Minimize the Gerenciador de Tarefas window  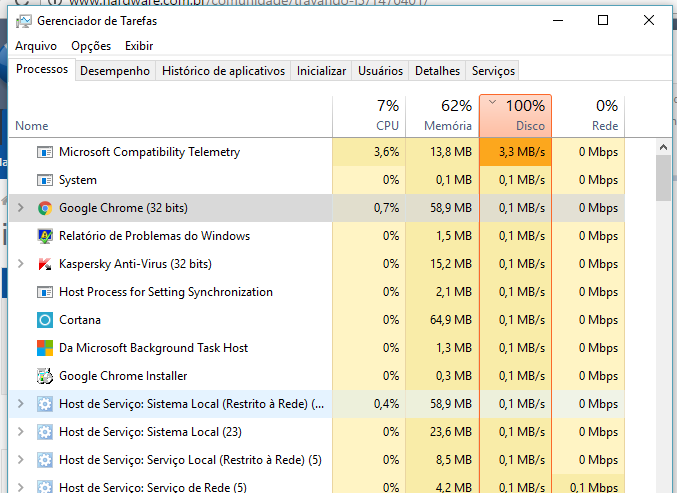pyautogui.click(x=558, y=21)
